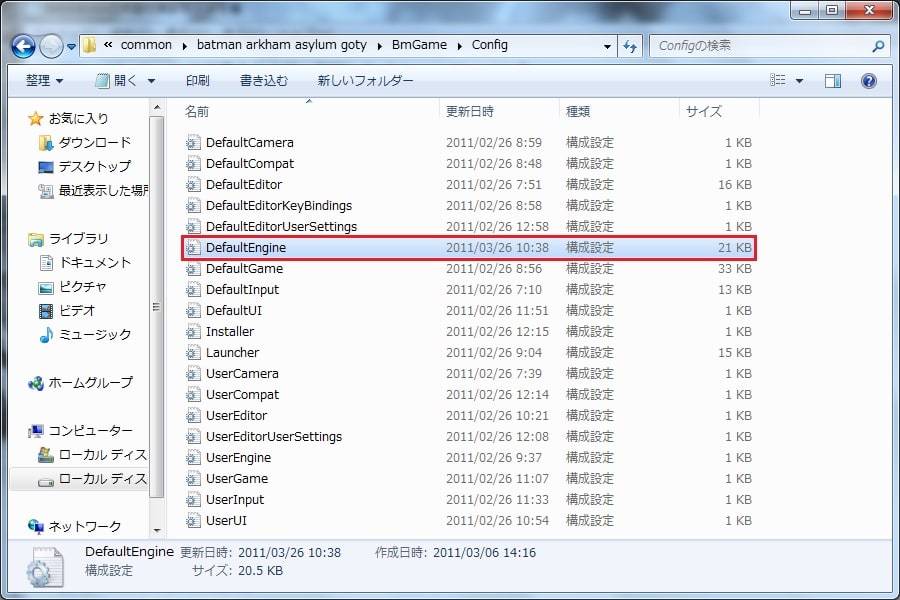
Task: Navigate to BmGame in breadcrumb
Action: tap(419, 45)
